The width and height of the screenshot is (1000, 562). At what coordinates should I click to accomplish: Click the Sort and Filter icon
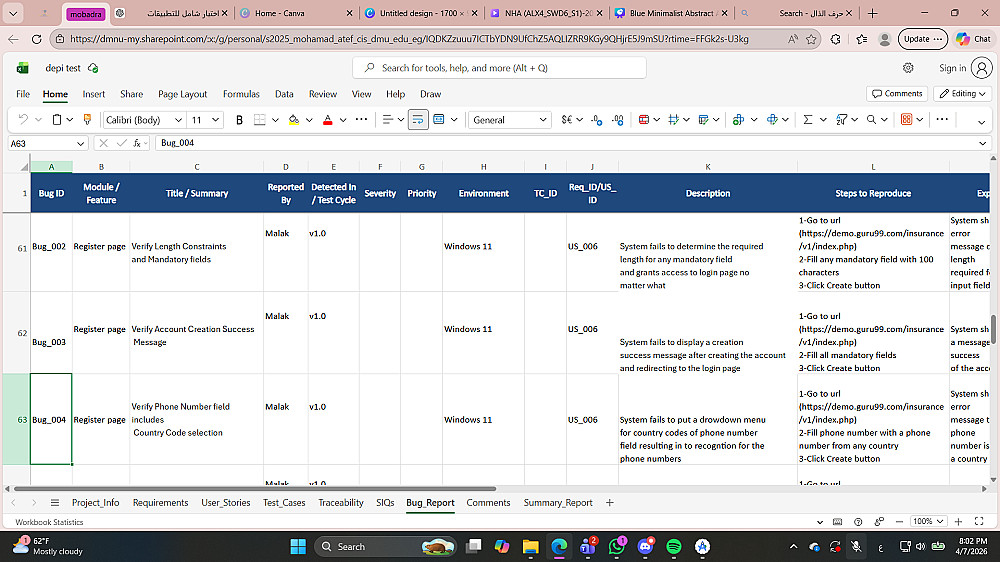841,119
